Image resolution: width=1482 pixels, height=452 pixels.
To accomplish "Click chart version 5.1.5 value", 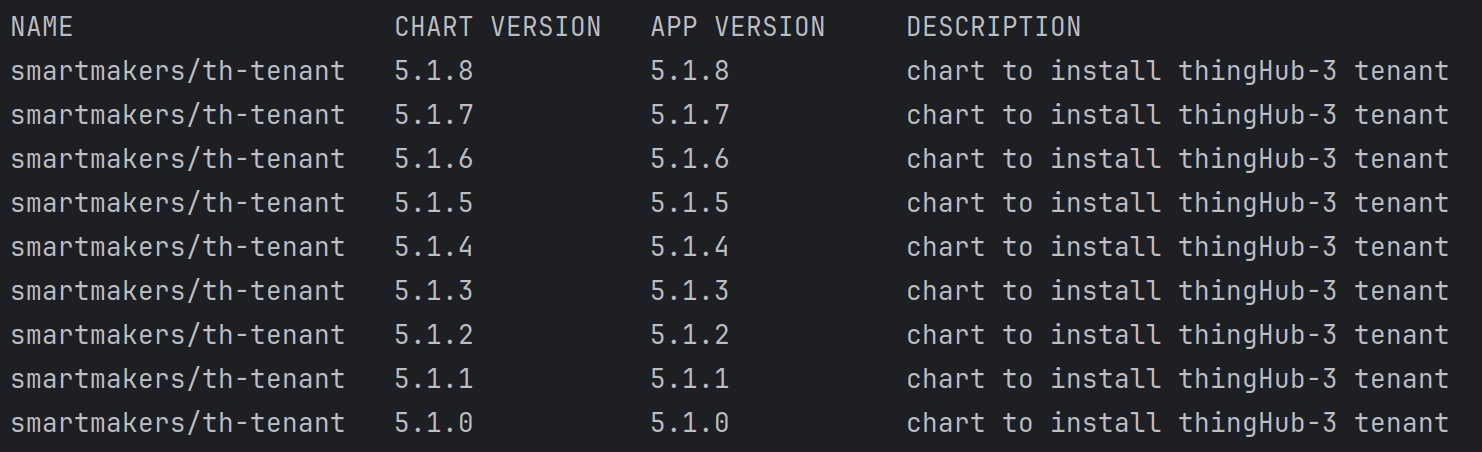I will [434, 203].
